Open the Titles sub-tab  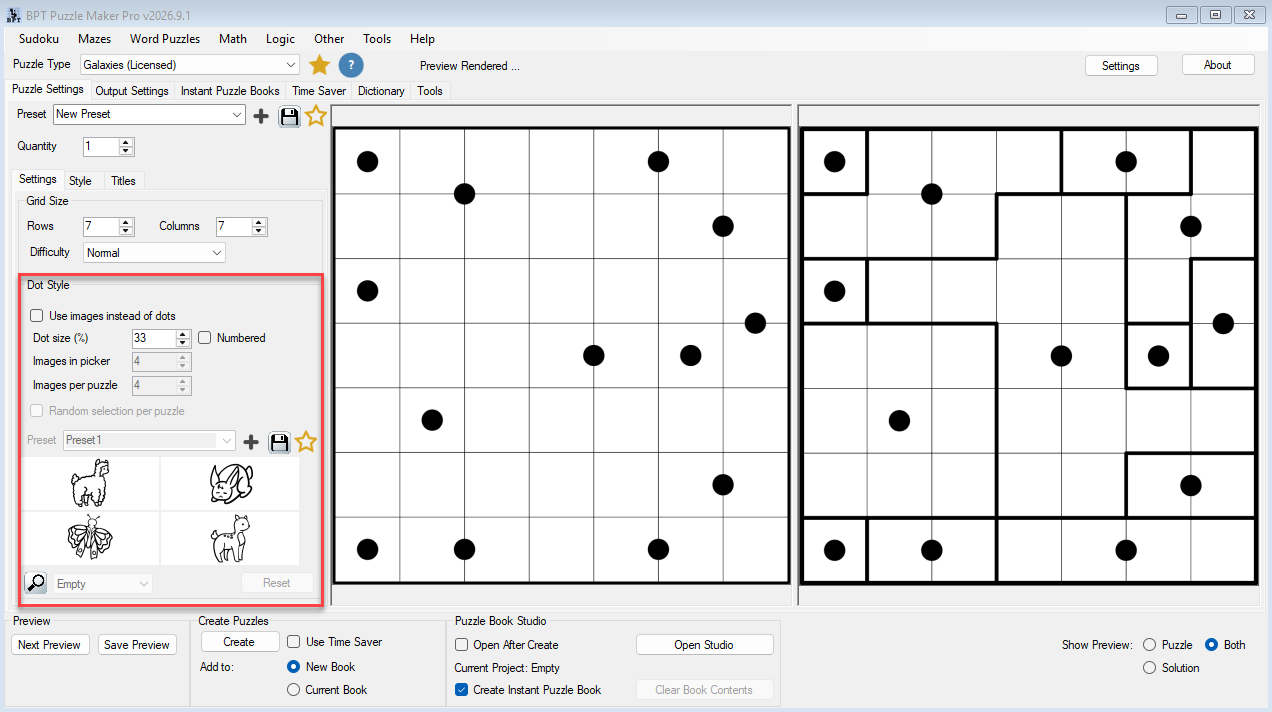click(x=124, y=181)
